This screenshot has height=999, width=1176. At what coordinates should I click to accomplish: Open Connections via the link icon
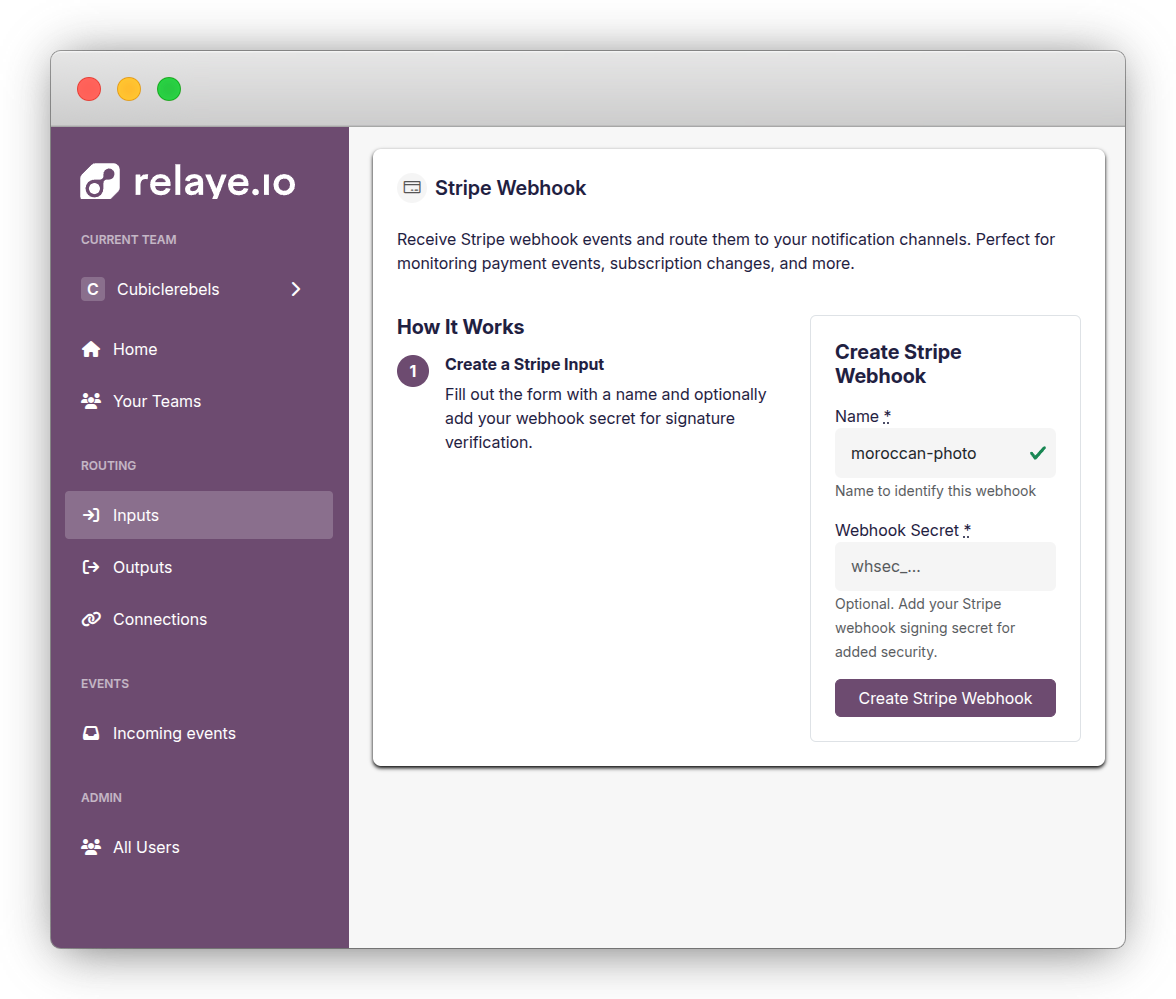[x=91, y=619]
